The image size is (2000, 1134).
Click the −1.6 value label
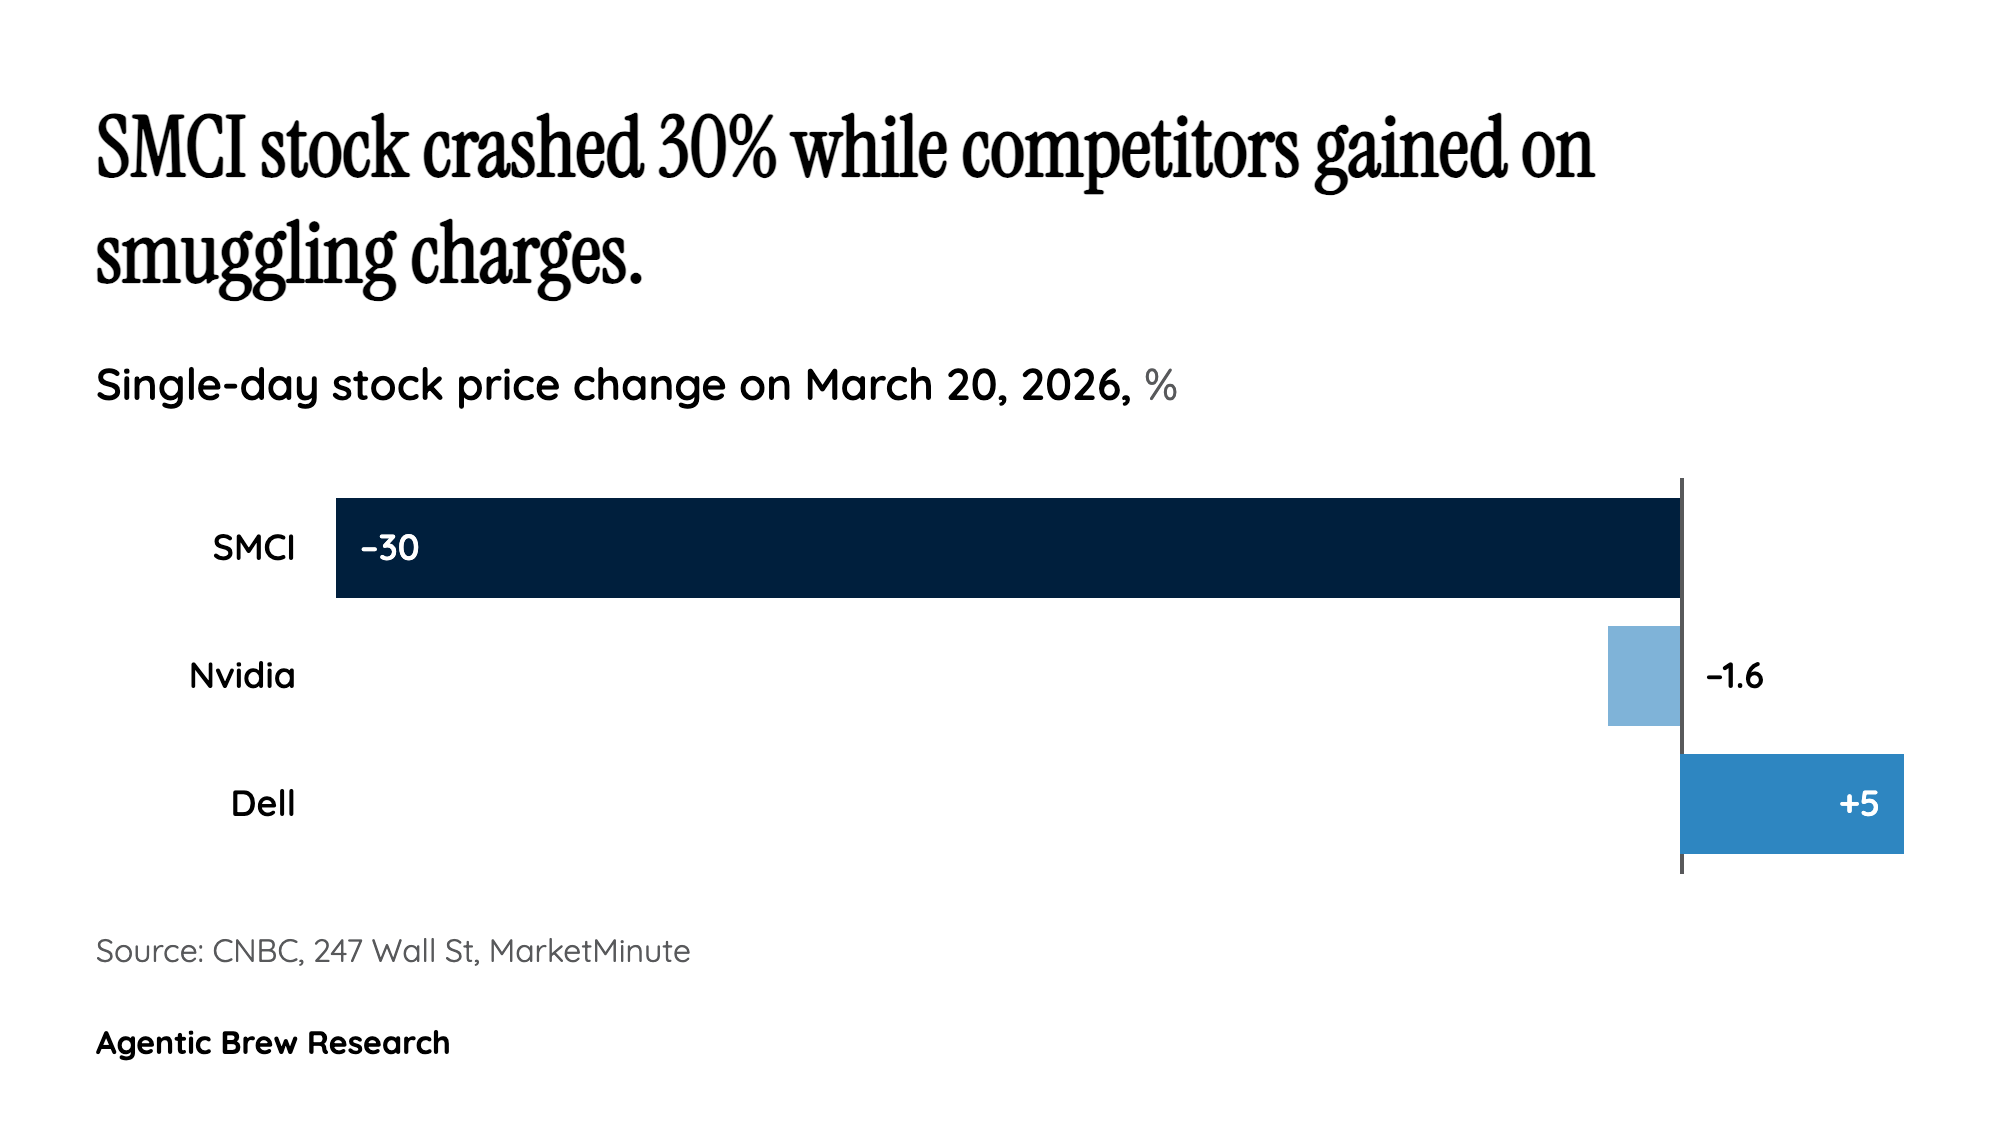pyautogui.click(x=1734, y=677)
